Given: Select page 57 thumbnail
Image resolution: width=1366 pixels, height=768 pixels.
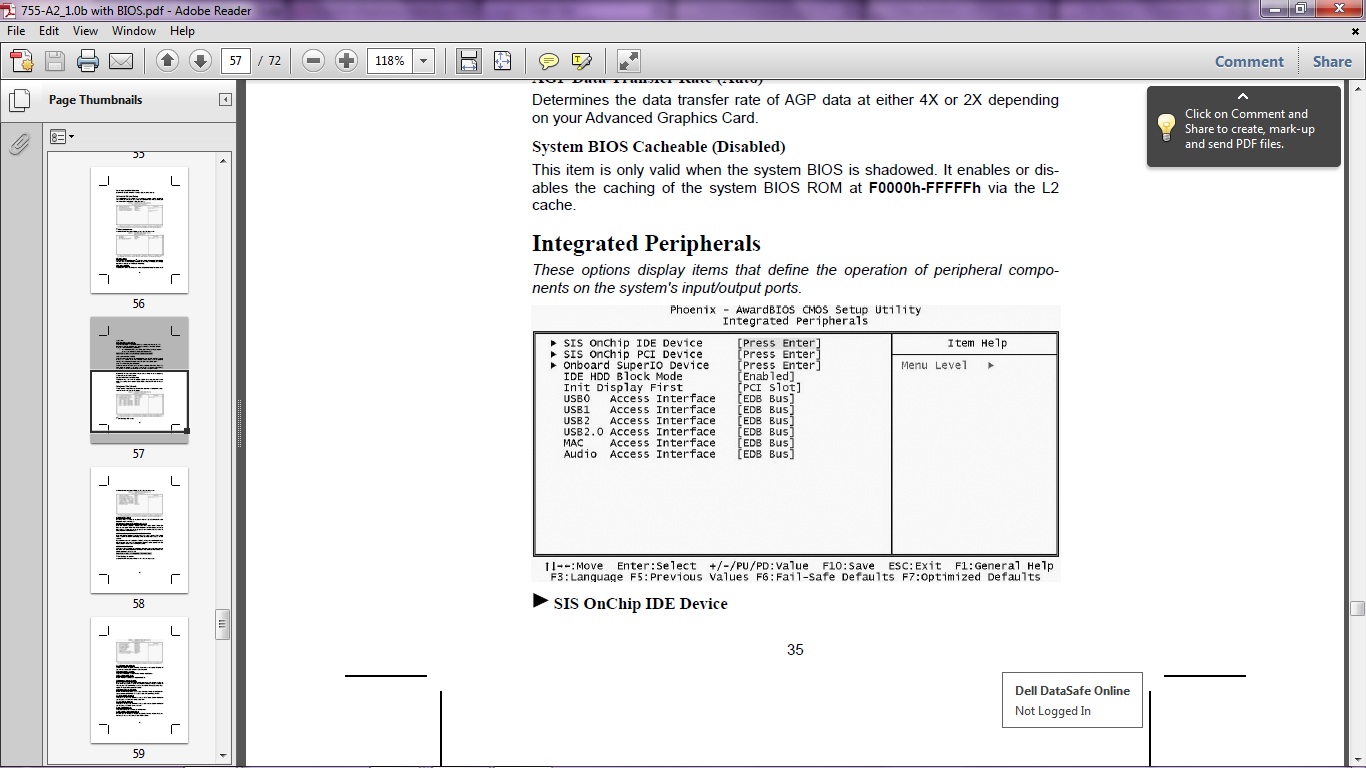Looking at the screenshot, I should pos(139,380).
